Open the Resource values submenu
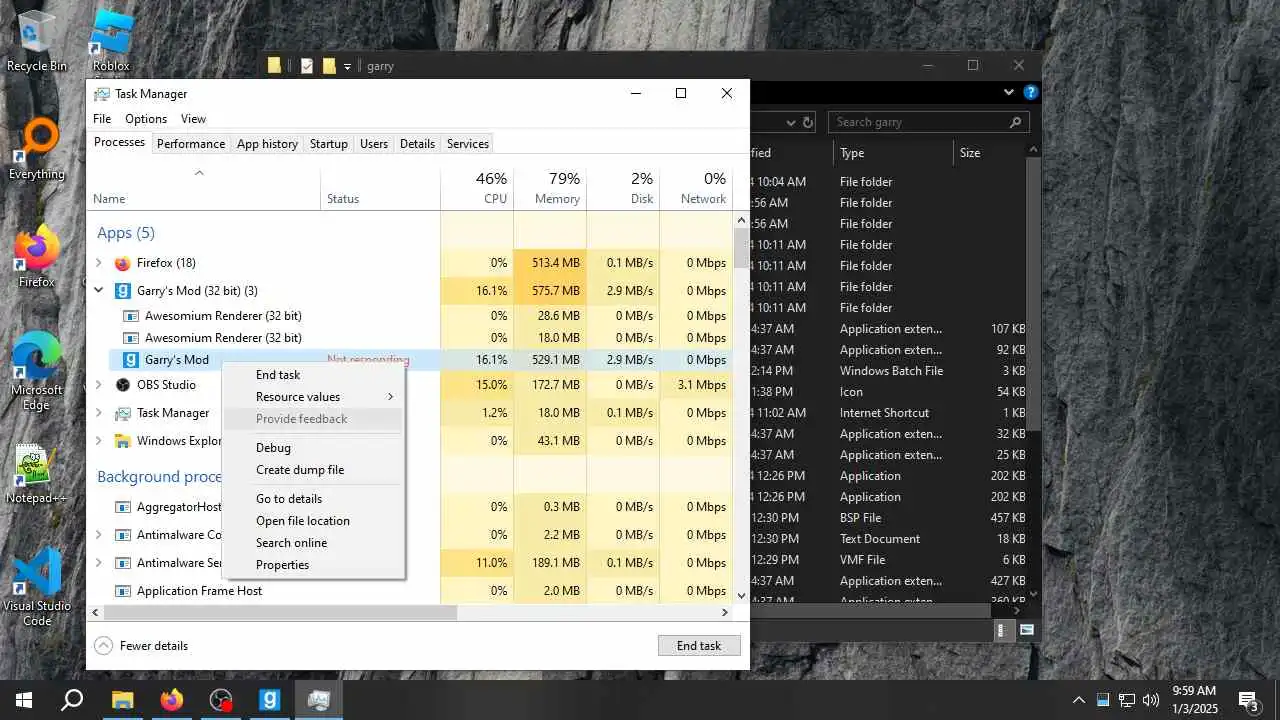Viewport: 1280px width, 720px height. (313, 397)
